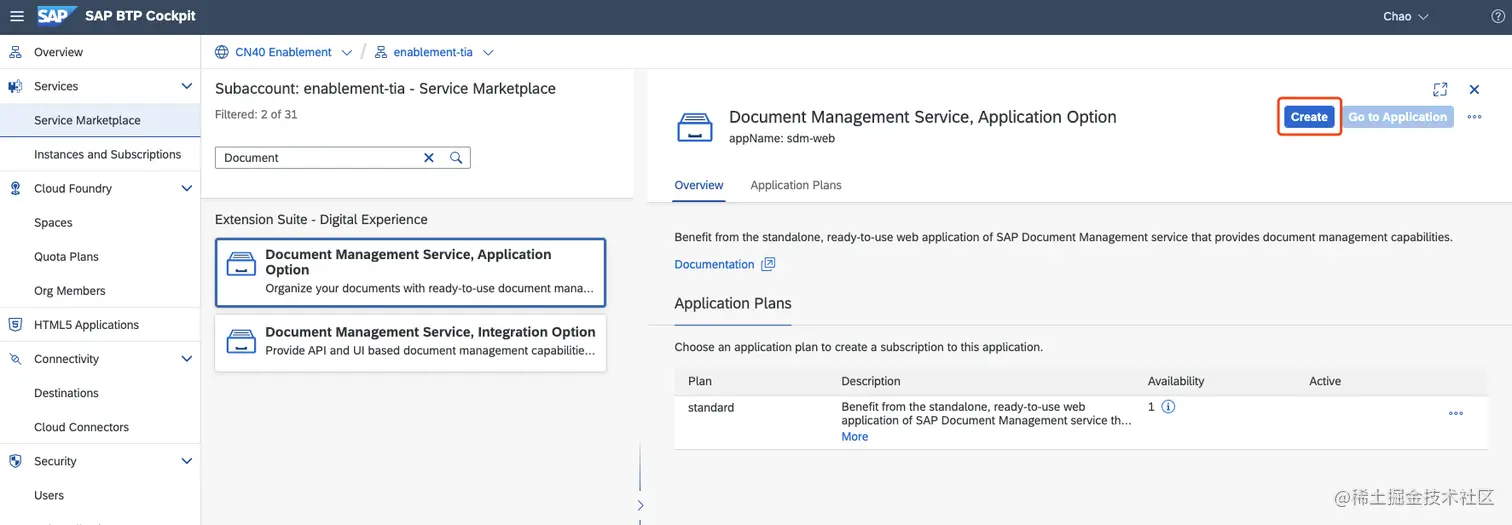This screenshot has width=1512, height=525.
Task: Collapse the Cloud Foundry navigation group
Action: 186,188
